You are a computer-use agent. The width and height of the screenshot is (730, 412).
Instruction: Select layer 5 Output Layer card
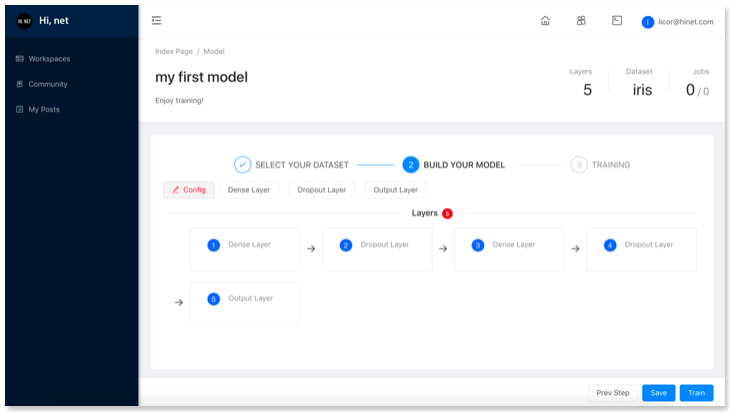pyautogui.click(x=244, y=303)
